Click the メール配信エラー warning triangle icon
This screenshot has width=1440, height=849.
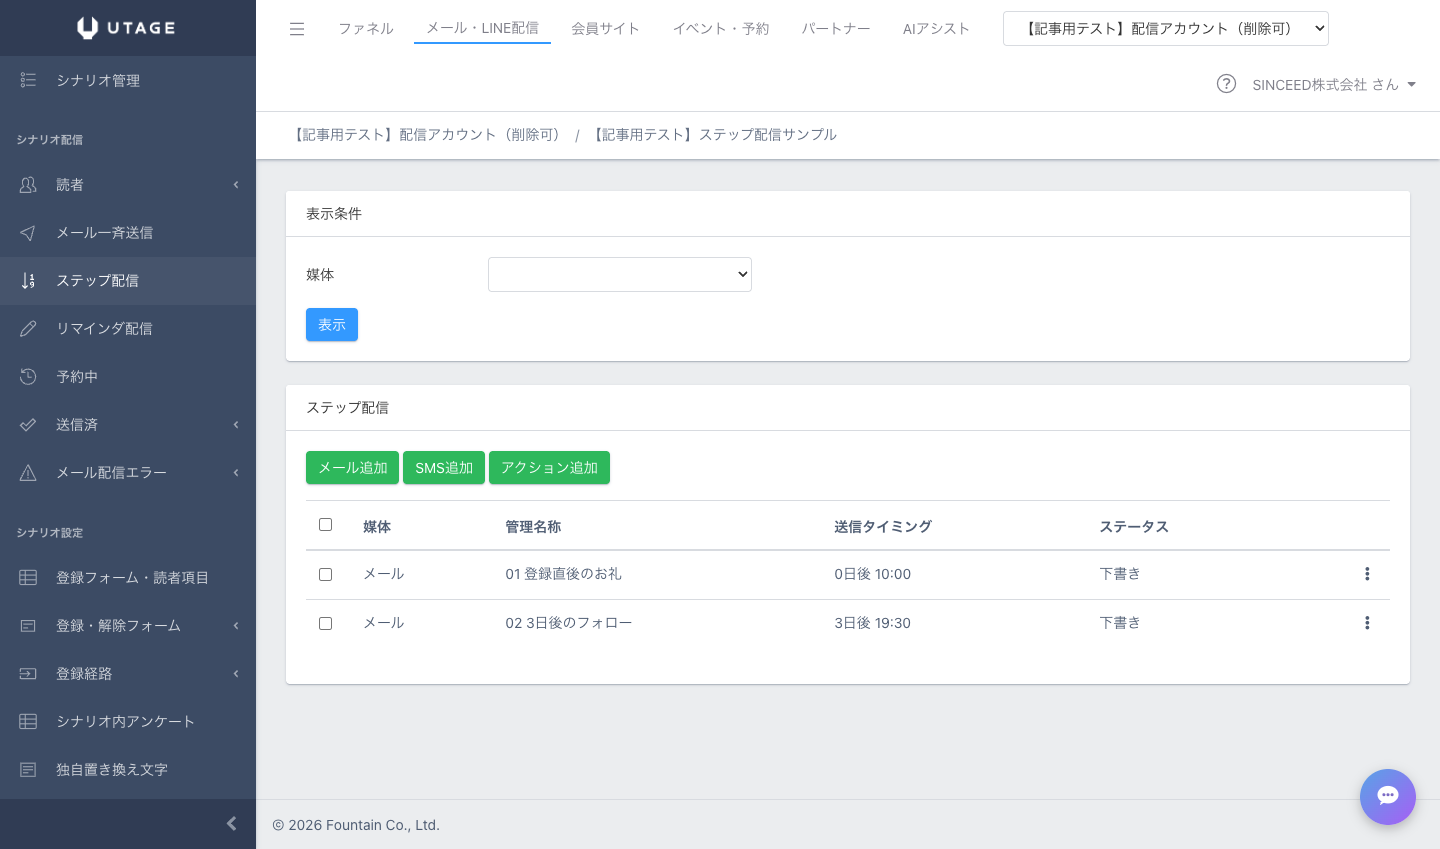[28, 473]
